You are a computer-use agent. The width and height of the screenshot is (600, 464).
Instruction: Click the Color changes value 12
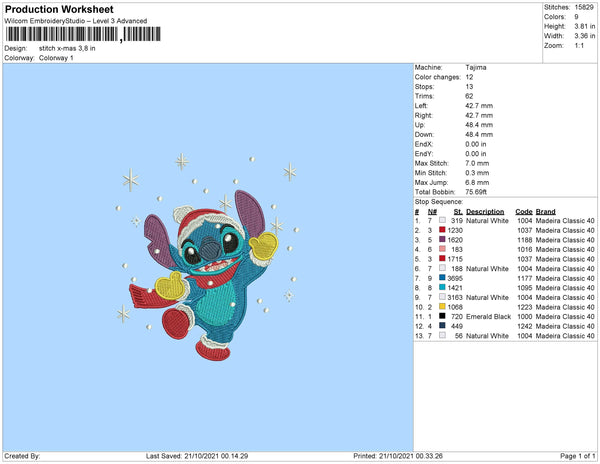pos(470,77)
